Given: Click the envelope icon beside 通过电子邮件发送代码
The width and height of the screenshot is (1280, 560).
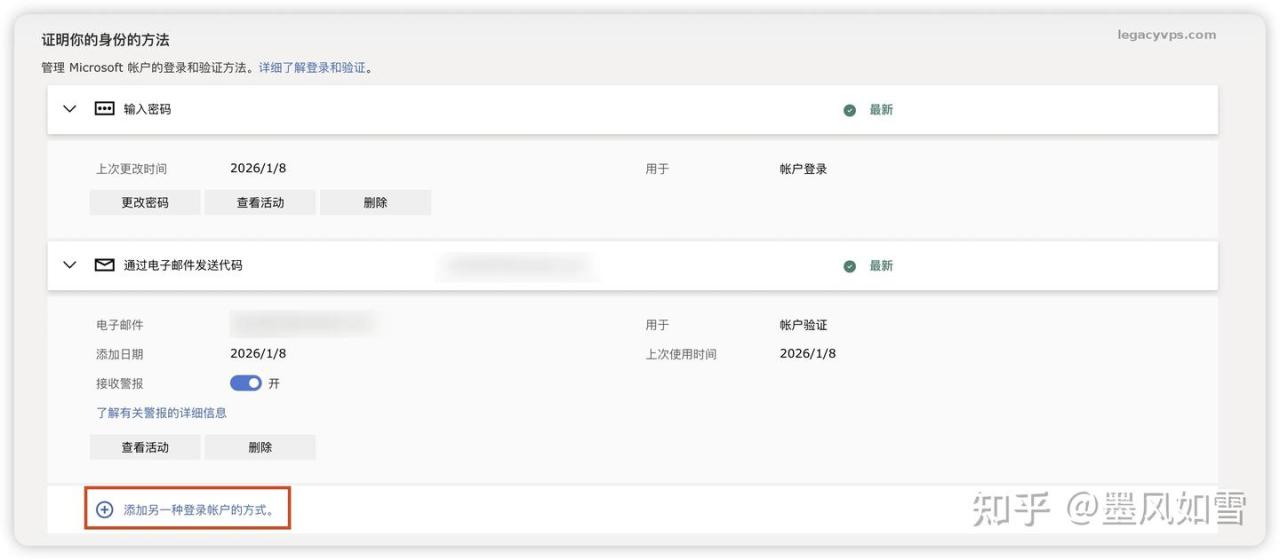Looking at the screenshot, I should tap(104, 265).
